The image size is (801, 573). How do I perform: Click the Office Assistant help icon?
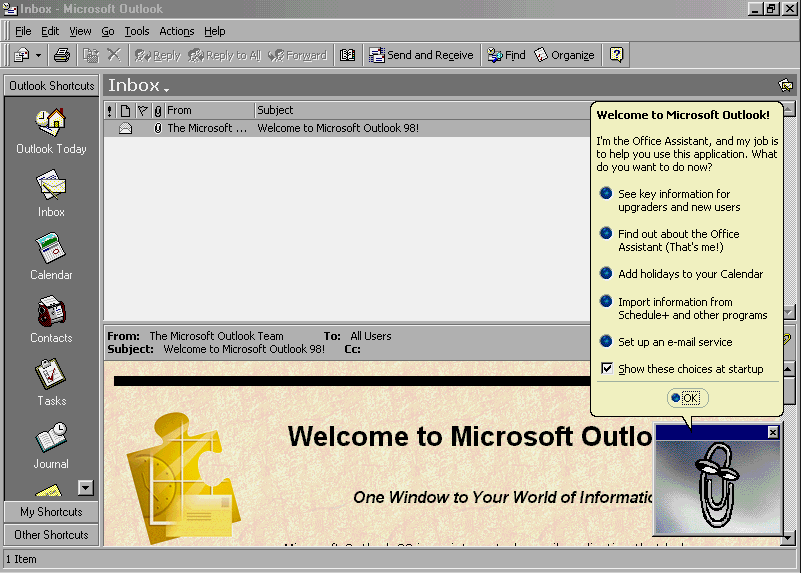[x=617, y=55]
